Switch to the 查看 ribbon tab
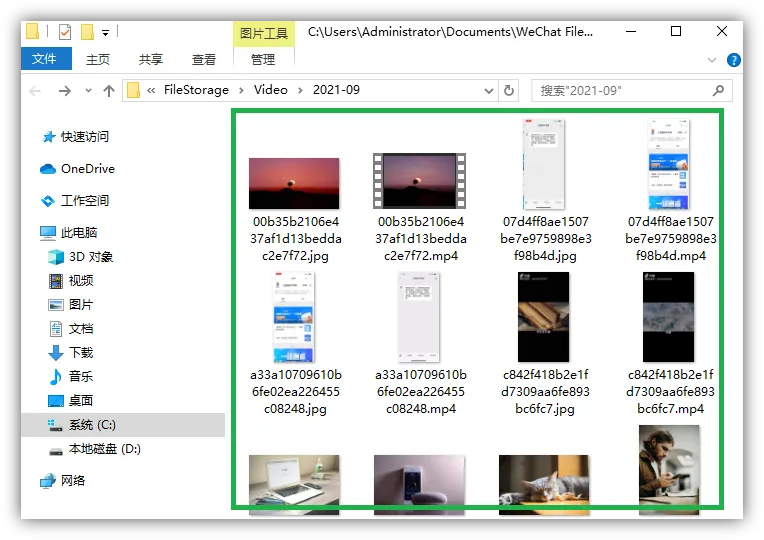The width and height of the screenshot is (764, 540). tap(204, 59)
